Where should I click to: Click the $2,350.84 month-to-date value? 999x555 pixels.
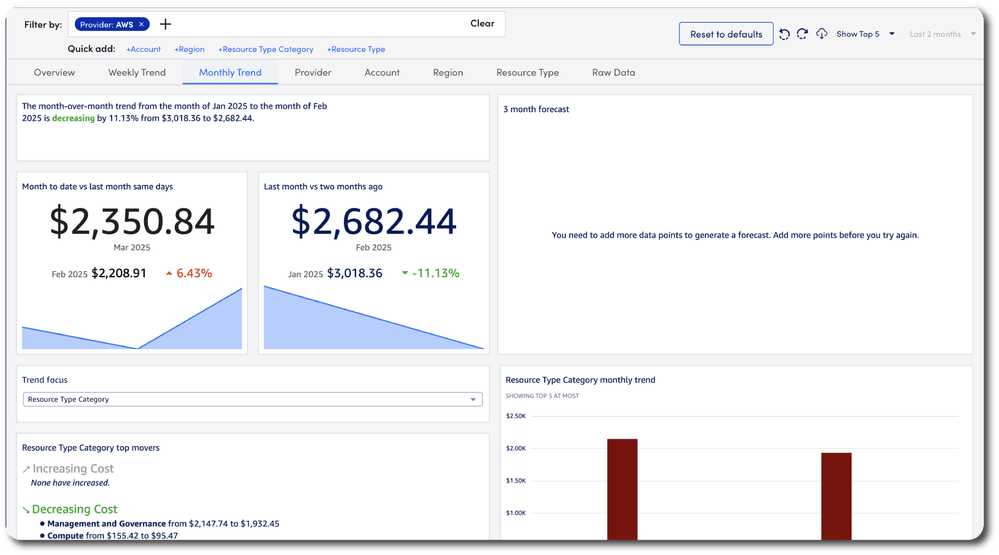point(132,221)
